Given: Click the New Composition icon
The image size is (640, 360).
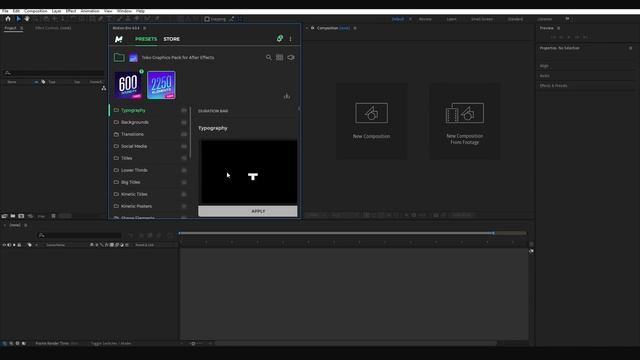Looking at the screenshot, I should click(x=371, y=113).
